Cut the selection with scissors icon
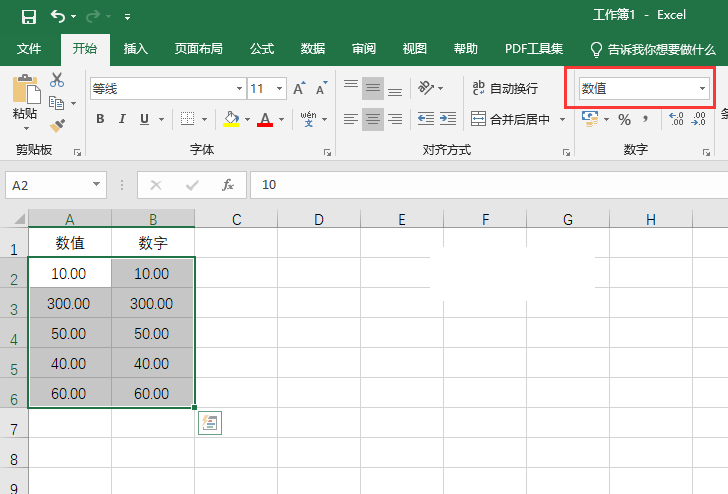The image size is (728, 494). (57, 80)
